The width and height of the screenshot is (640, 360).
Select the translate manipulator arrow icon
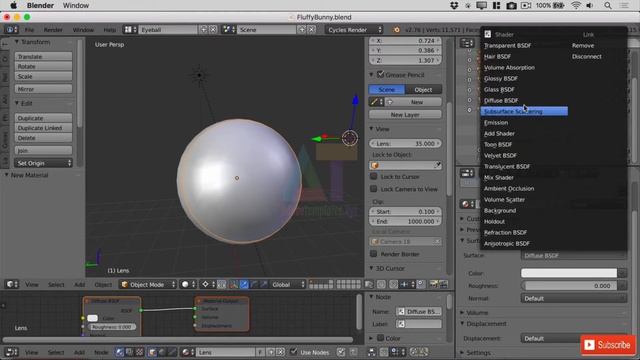(x=244, y=284)
